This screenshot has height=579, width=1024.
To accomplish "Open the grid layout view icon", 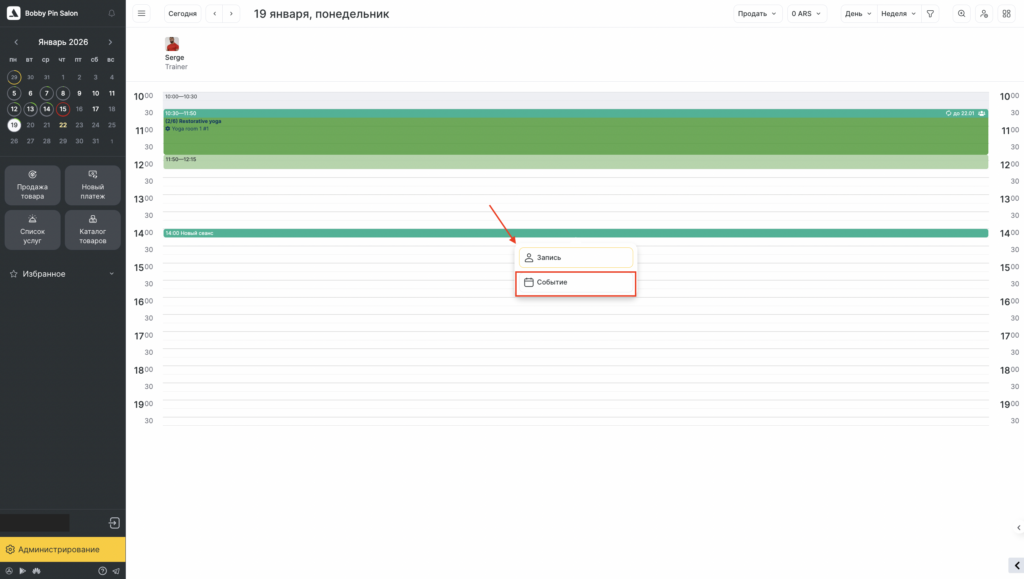I will tap(1006, 14).
